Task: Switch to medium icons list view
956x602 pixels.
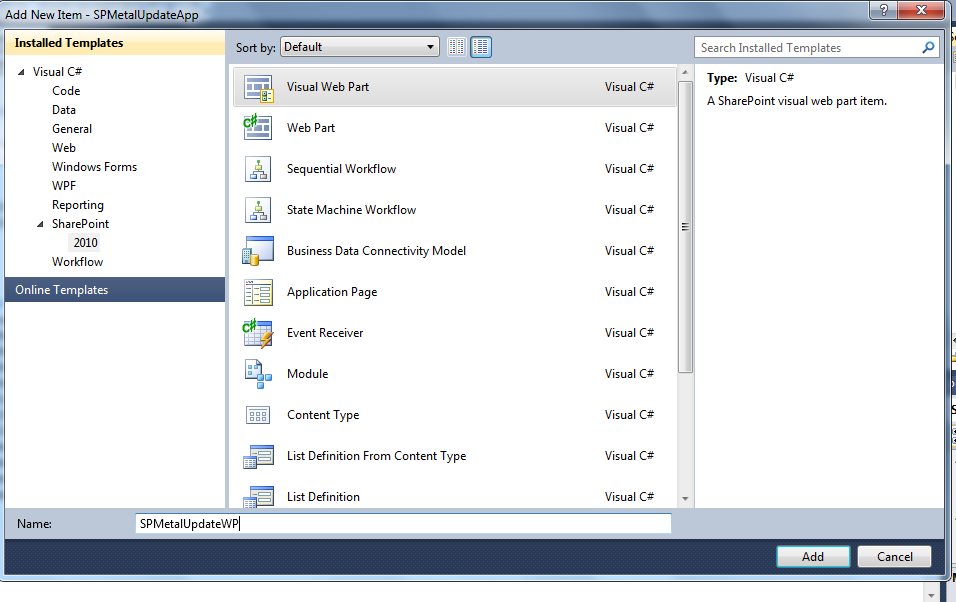Action: 481,47
